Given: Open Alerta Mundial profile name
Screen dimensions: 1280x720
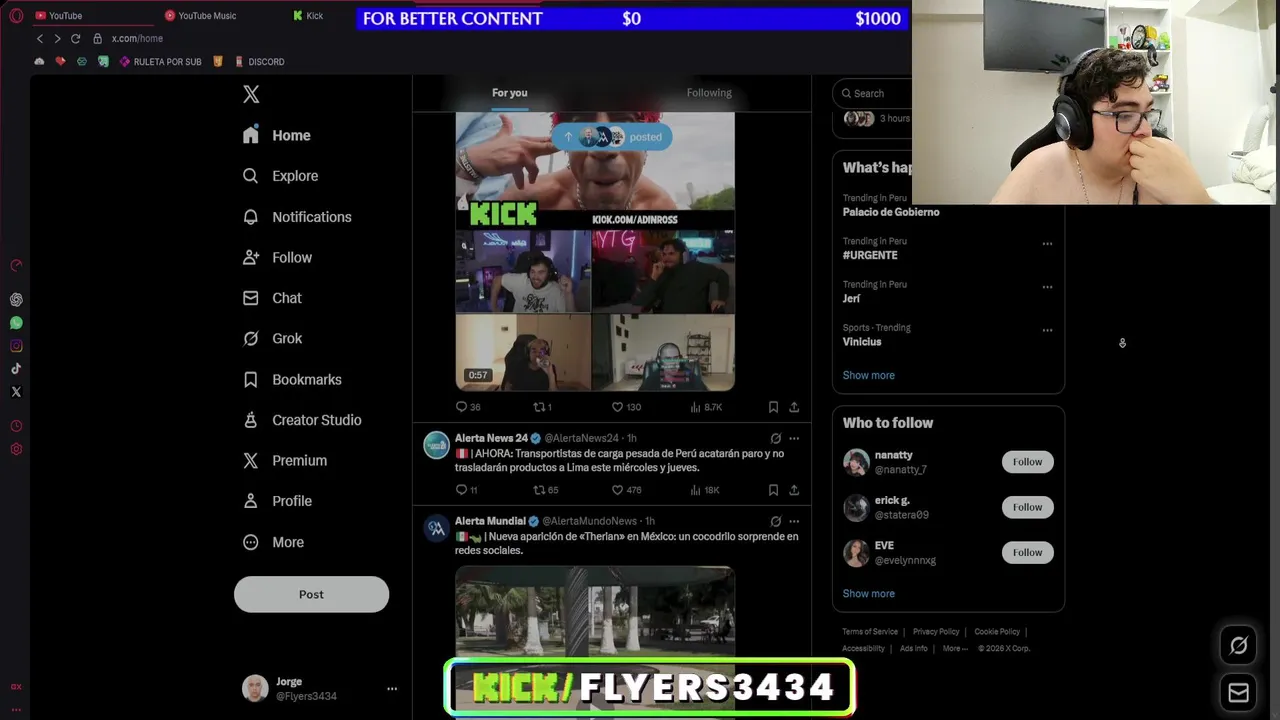Looking at the screenshot, I should pos(490,521).
